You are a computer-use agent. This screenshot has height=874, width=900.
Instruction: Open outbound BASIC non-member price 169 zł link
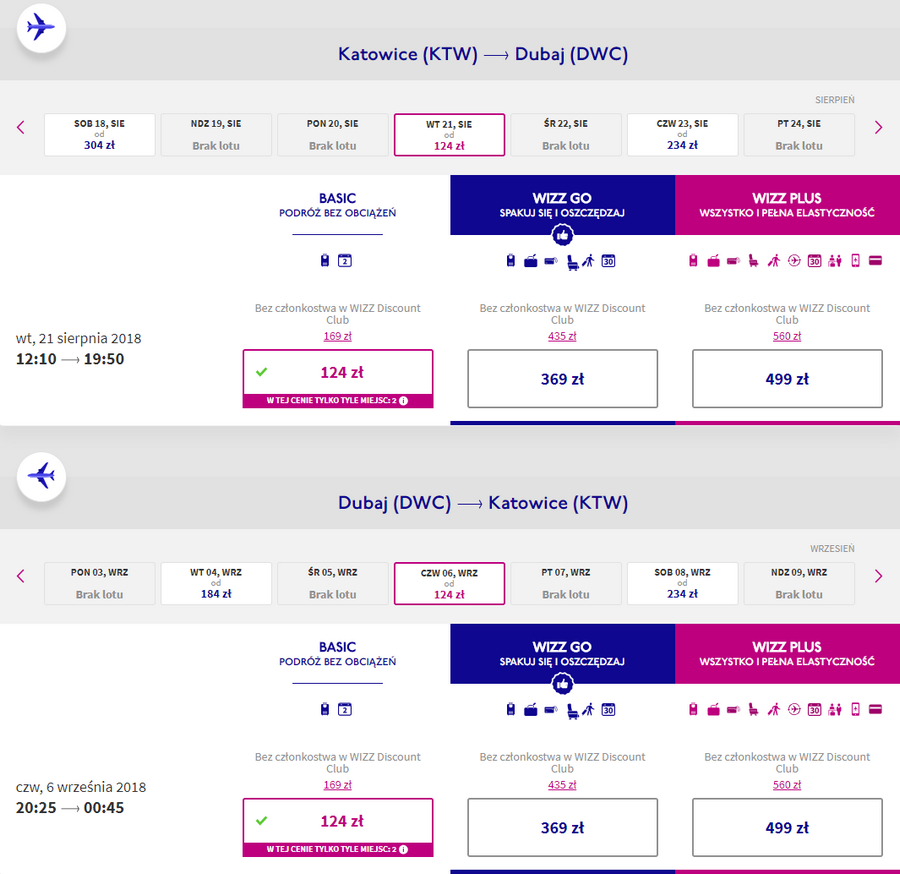(338, 336)
